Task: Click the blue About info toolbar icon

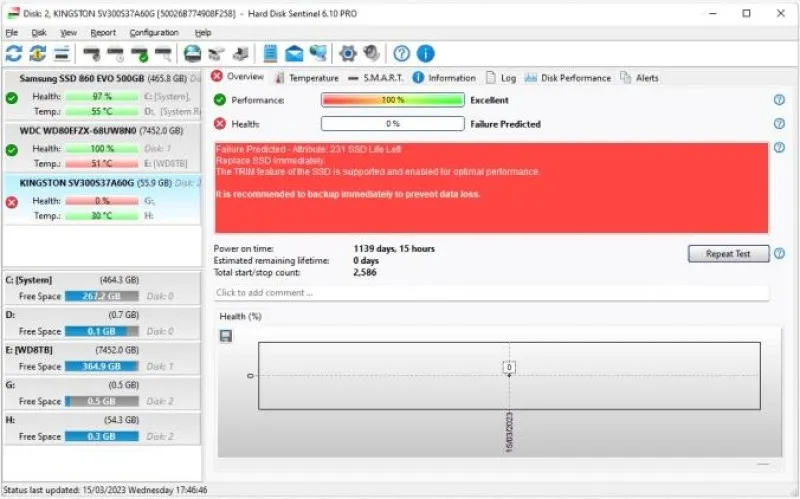Action: tap(426, 54)
